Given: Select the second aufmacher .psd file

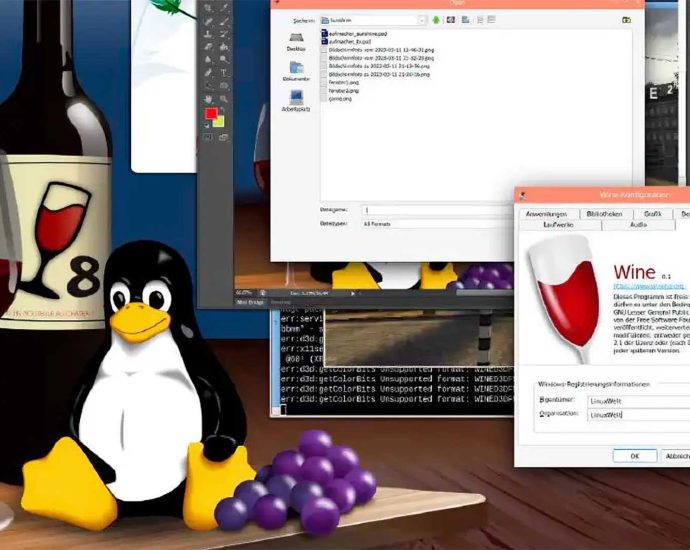Looking at the screenshot, I should click(345, 41).
